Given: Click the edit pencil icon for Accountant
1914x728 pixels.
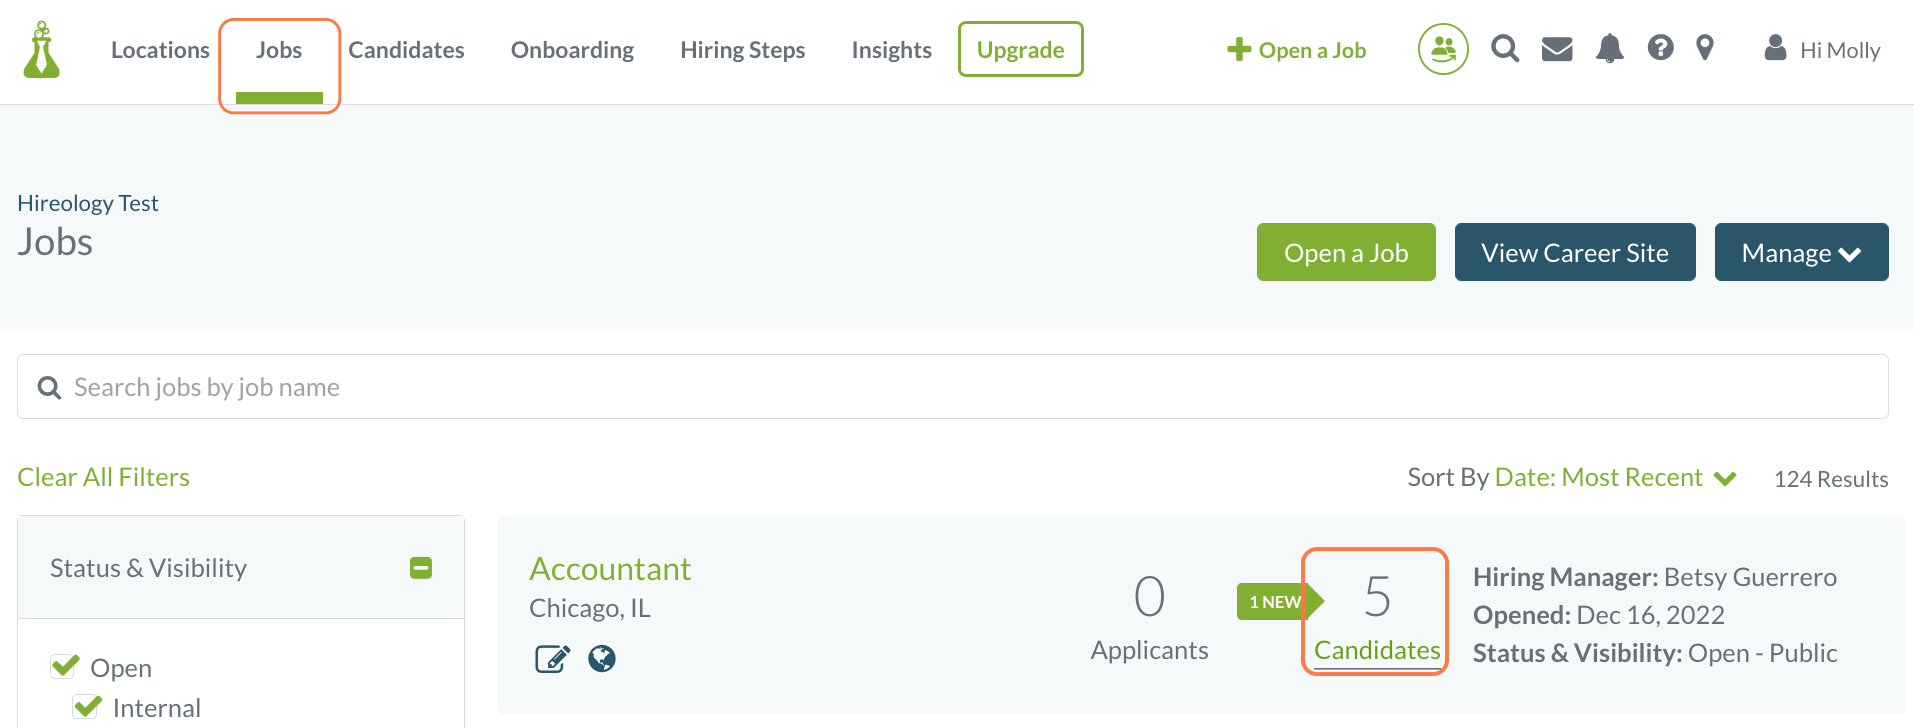Looking at the screenshot, I should [552, 659].
